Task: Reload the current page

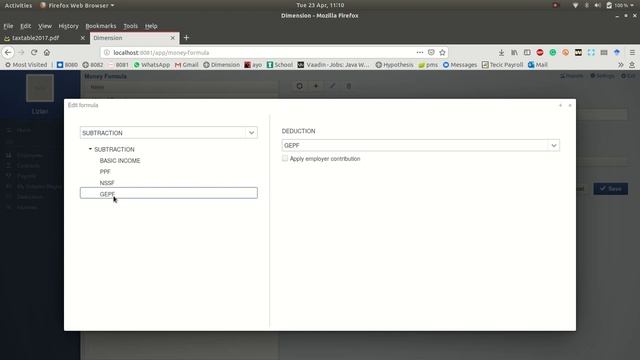Action: tap(34, 52)
